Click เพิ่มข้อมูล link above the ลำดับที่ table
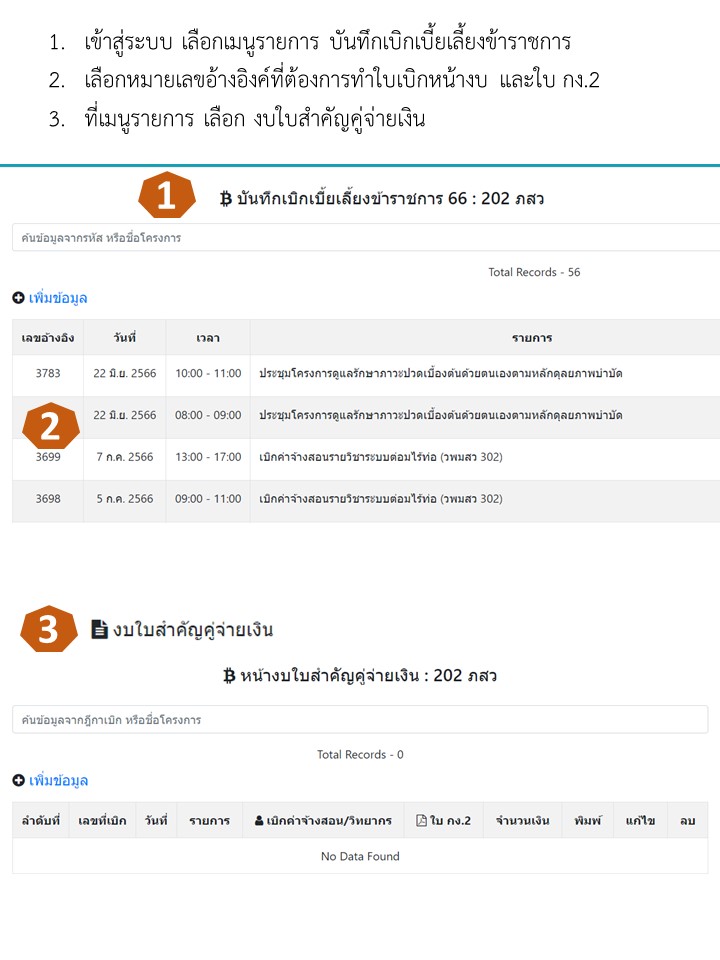720x960 pixels. click(x=58, y=781)
